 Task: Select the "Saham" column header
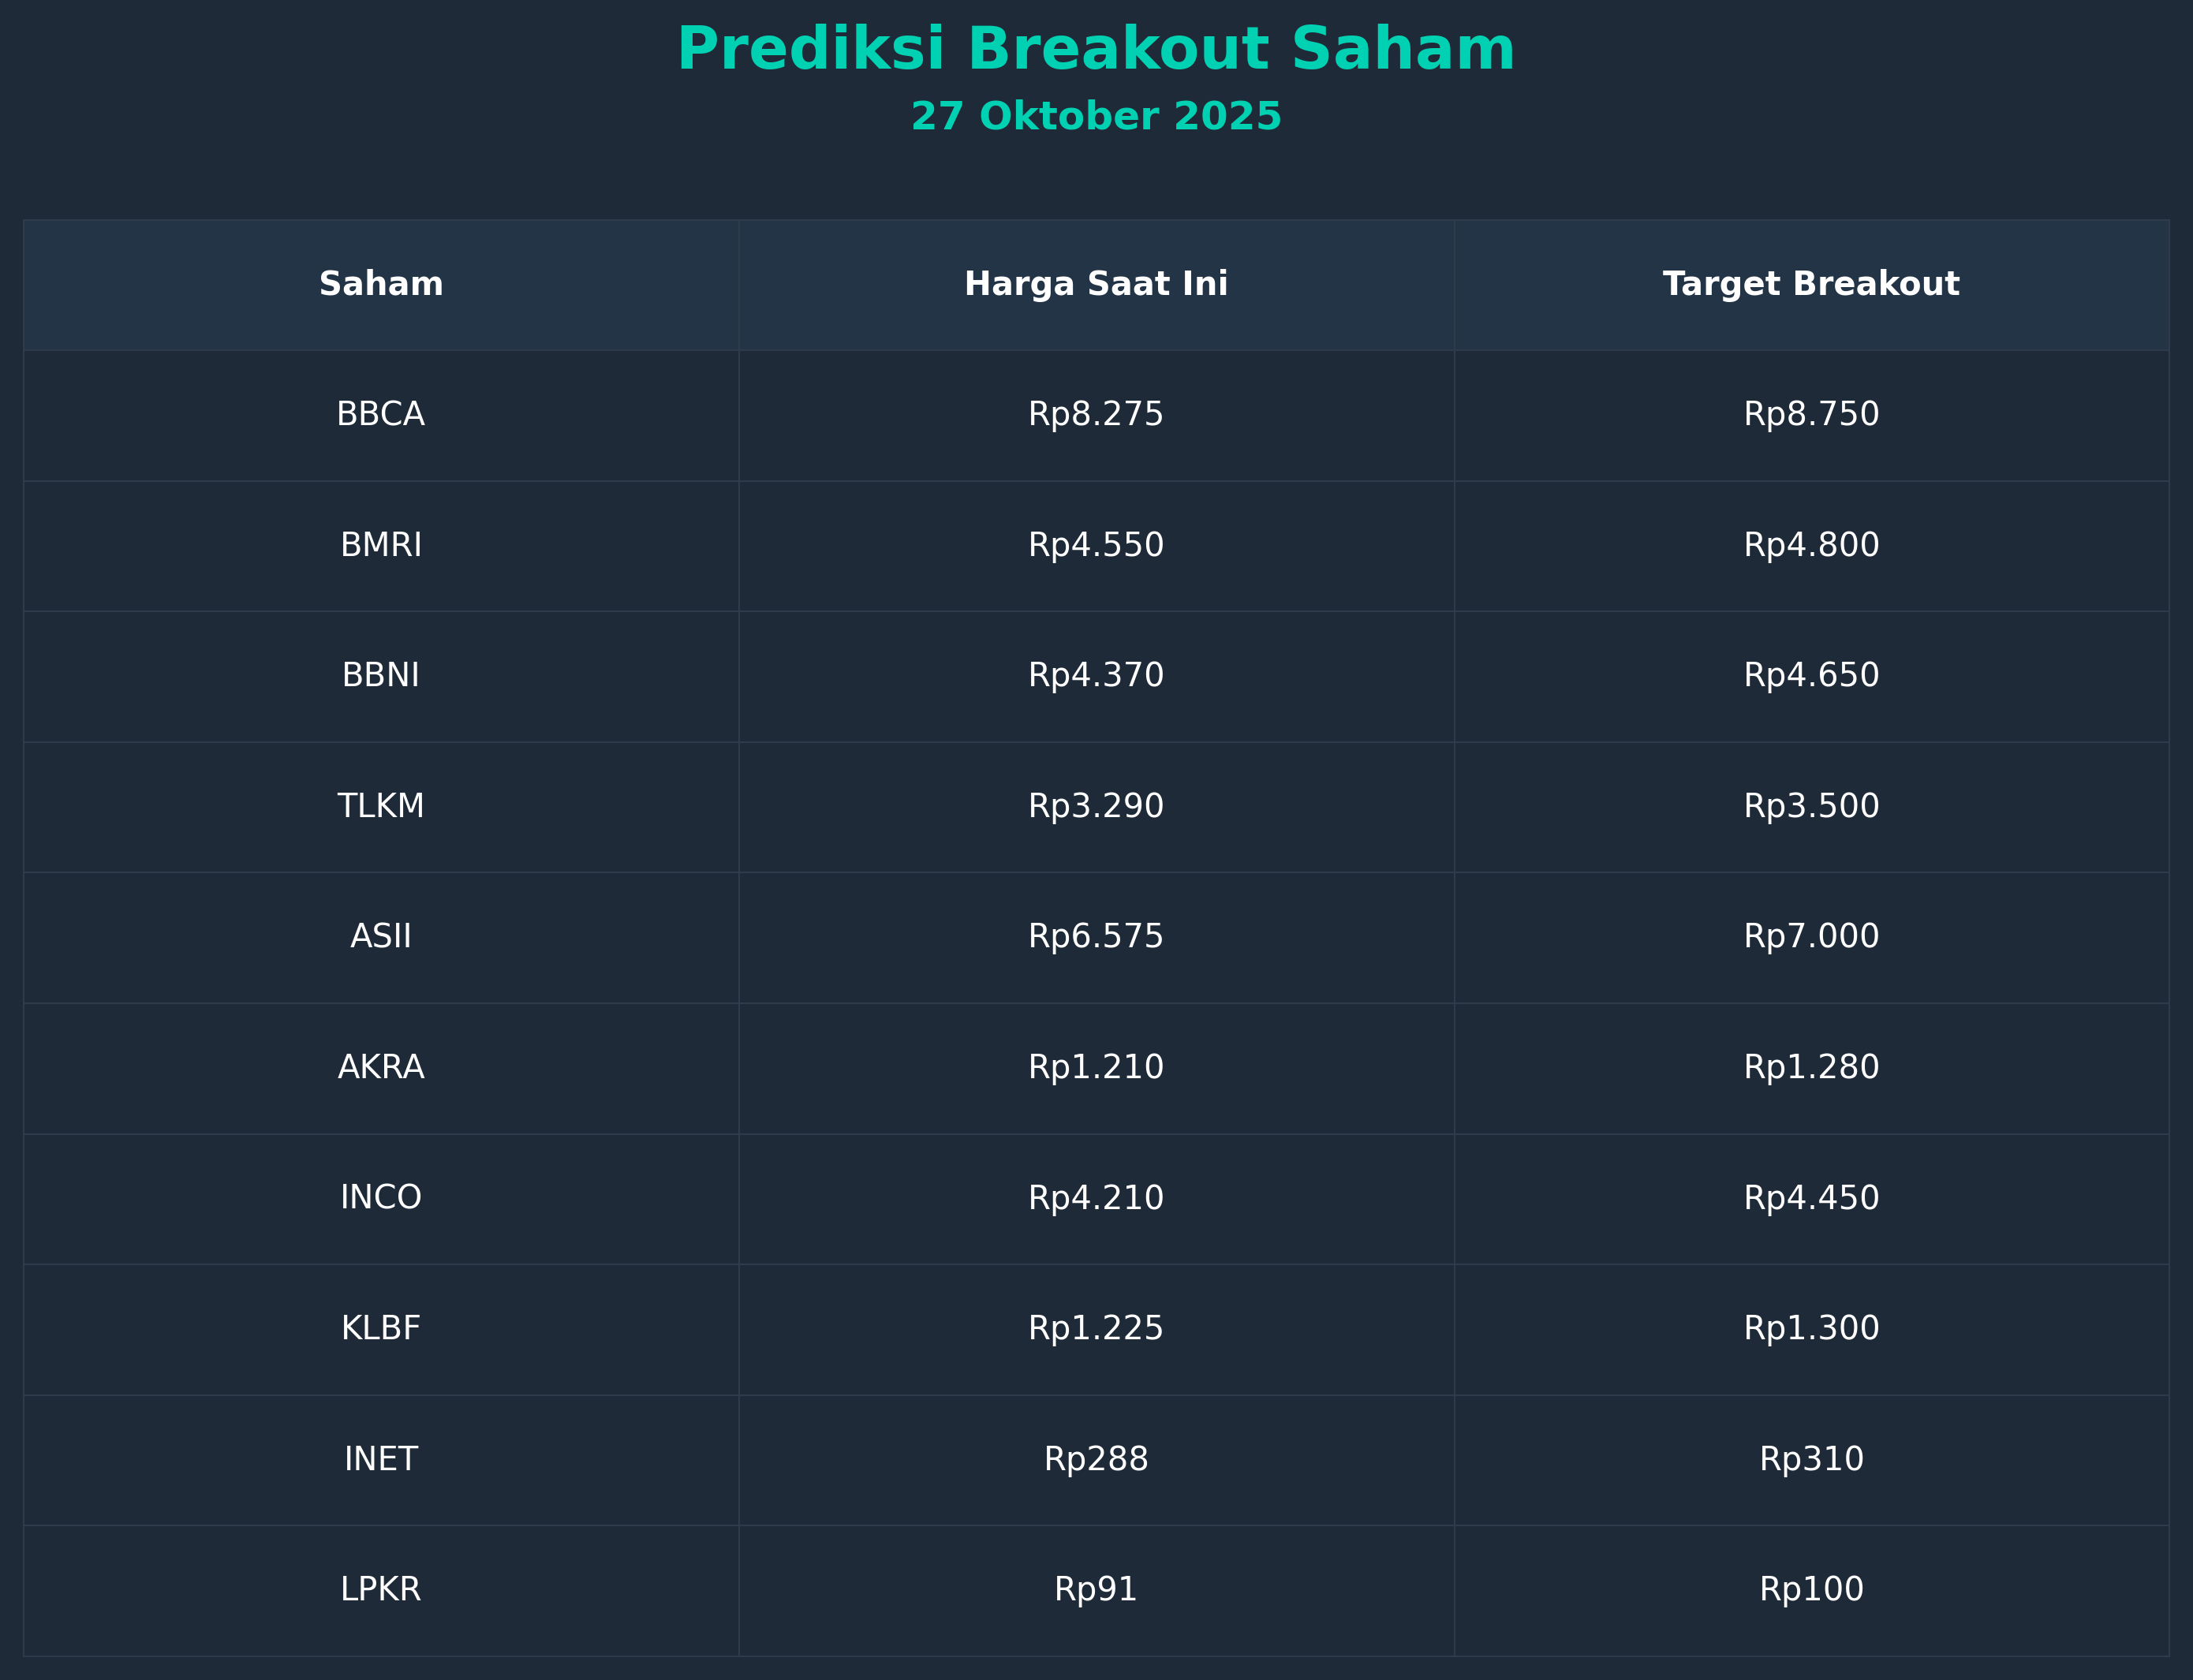381,285
